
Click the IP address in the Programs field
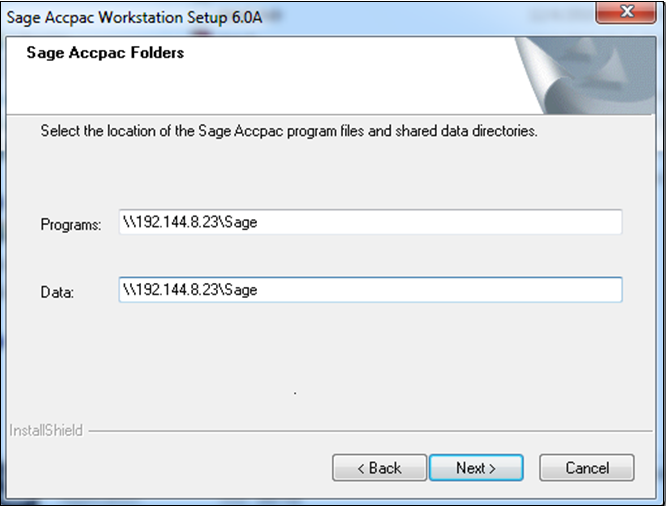point(178,222)
